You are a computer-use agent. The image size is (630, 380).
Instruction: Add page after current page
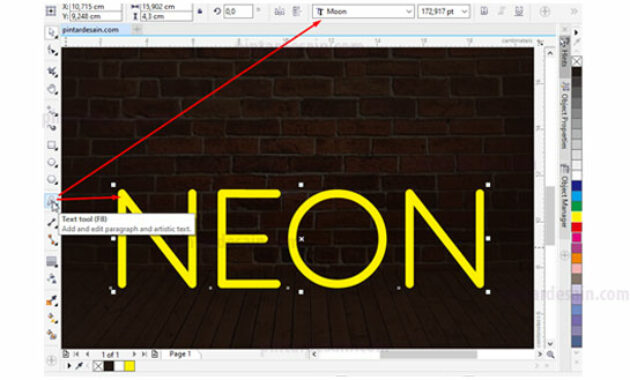155,354
